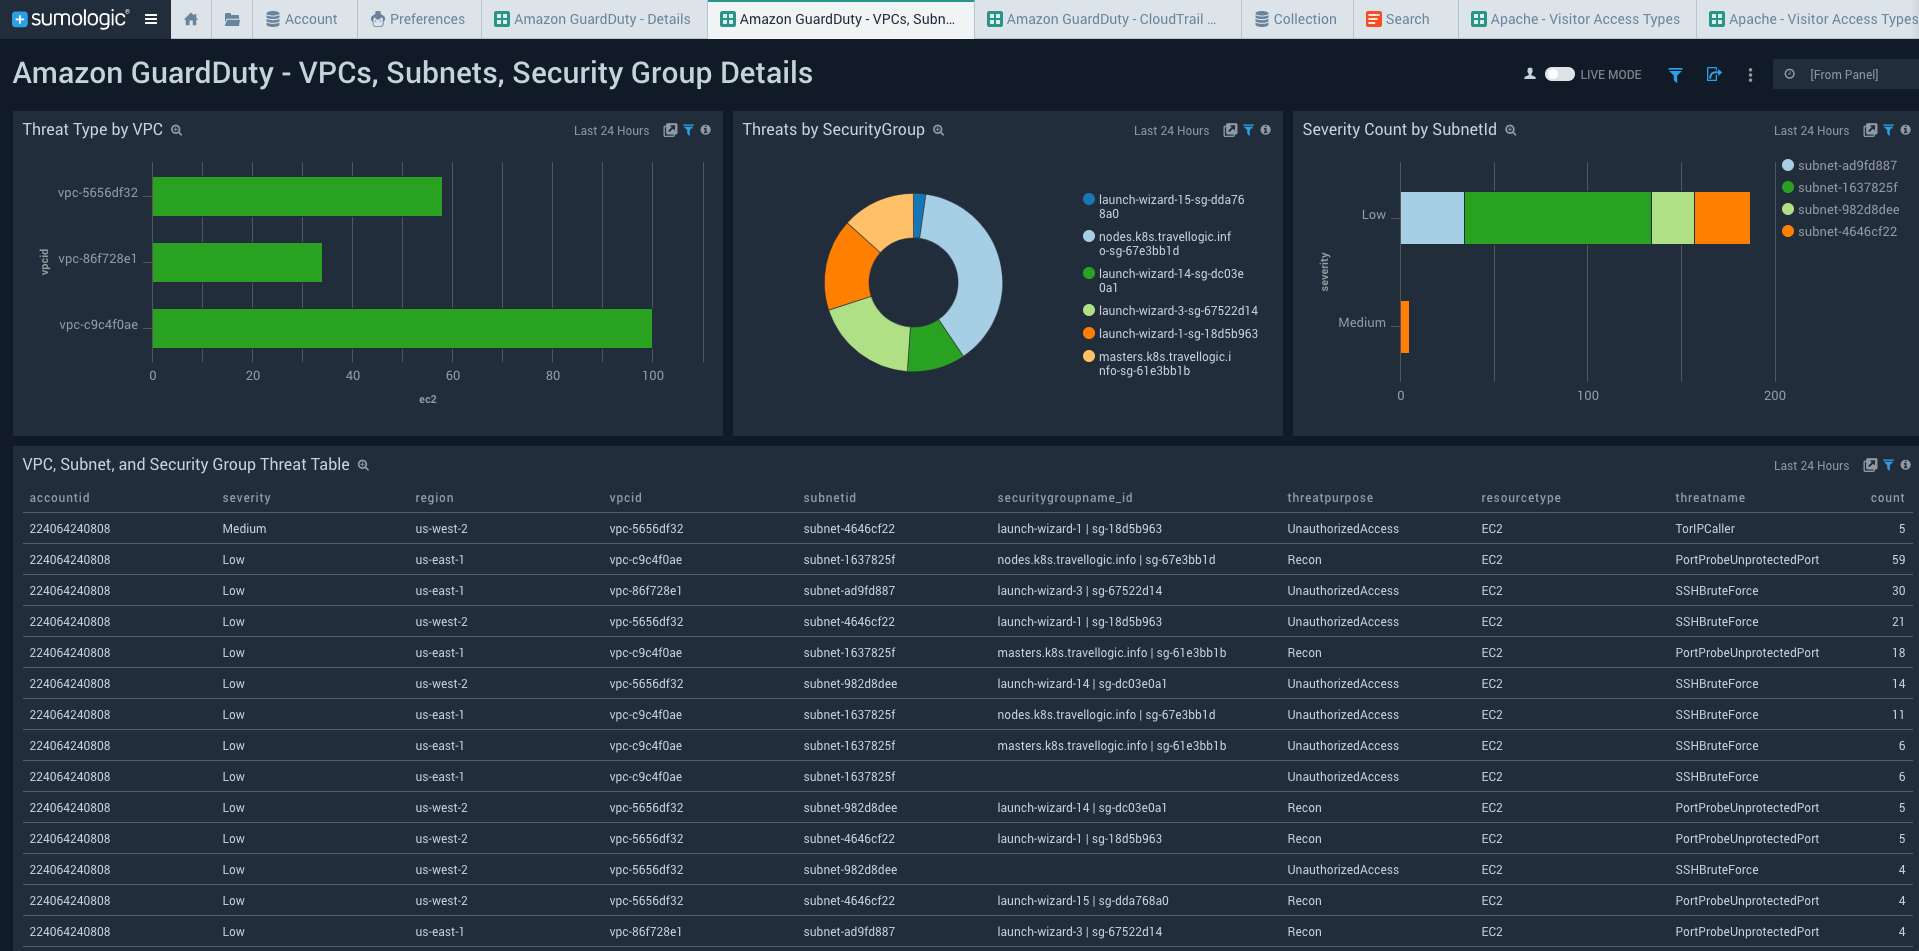Open the dashboard more options menu
The height and width of the screenshot is (951, 1919).
tap(1750, 75)
